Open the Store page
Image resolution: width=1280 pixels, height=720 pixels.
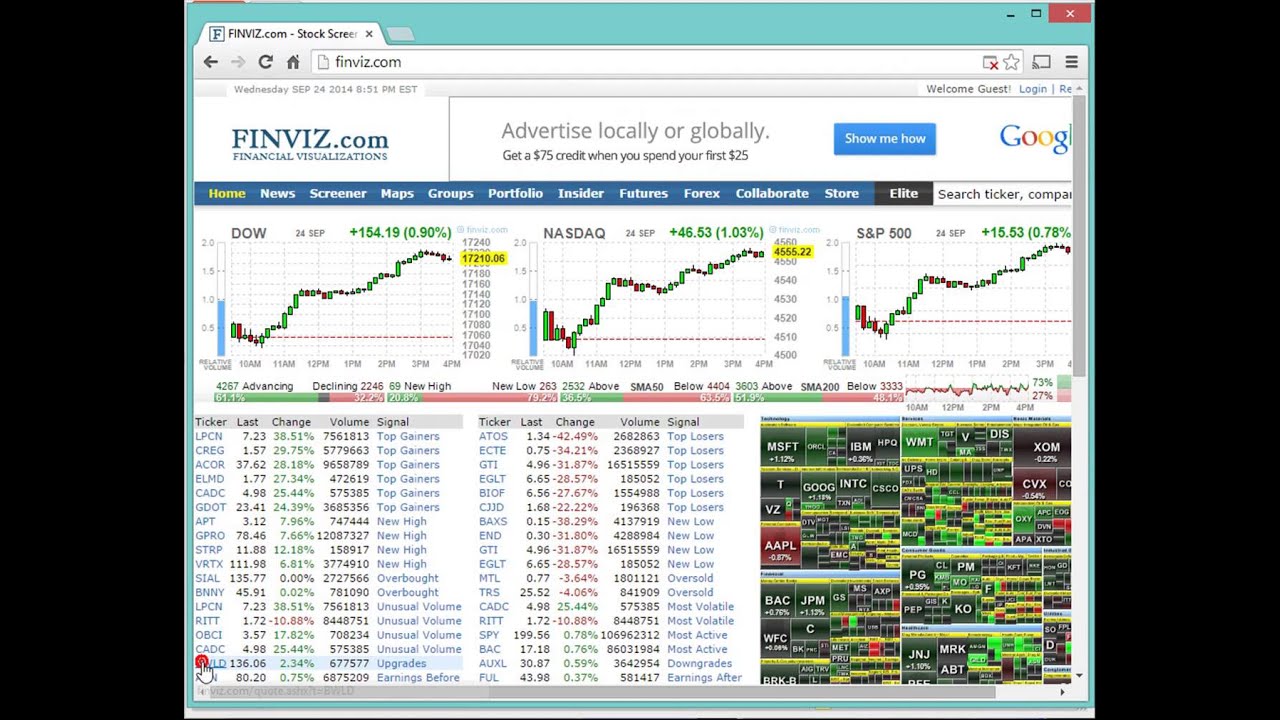pyautogui.click(x=841, y=193)
